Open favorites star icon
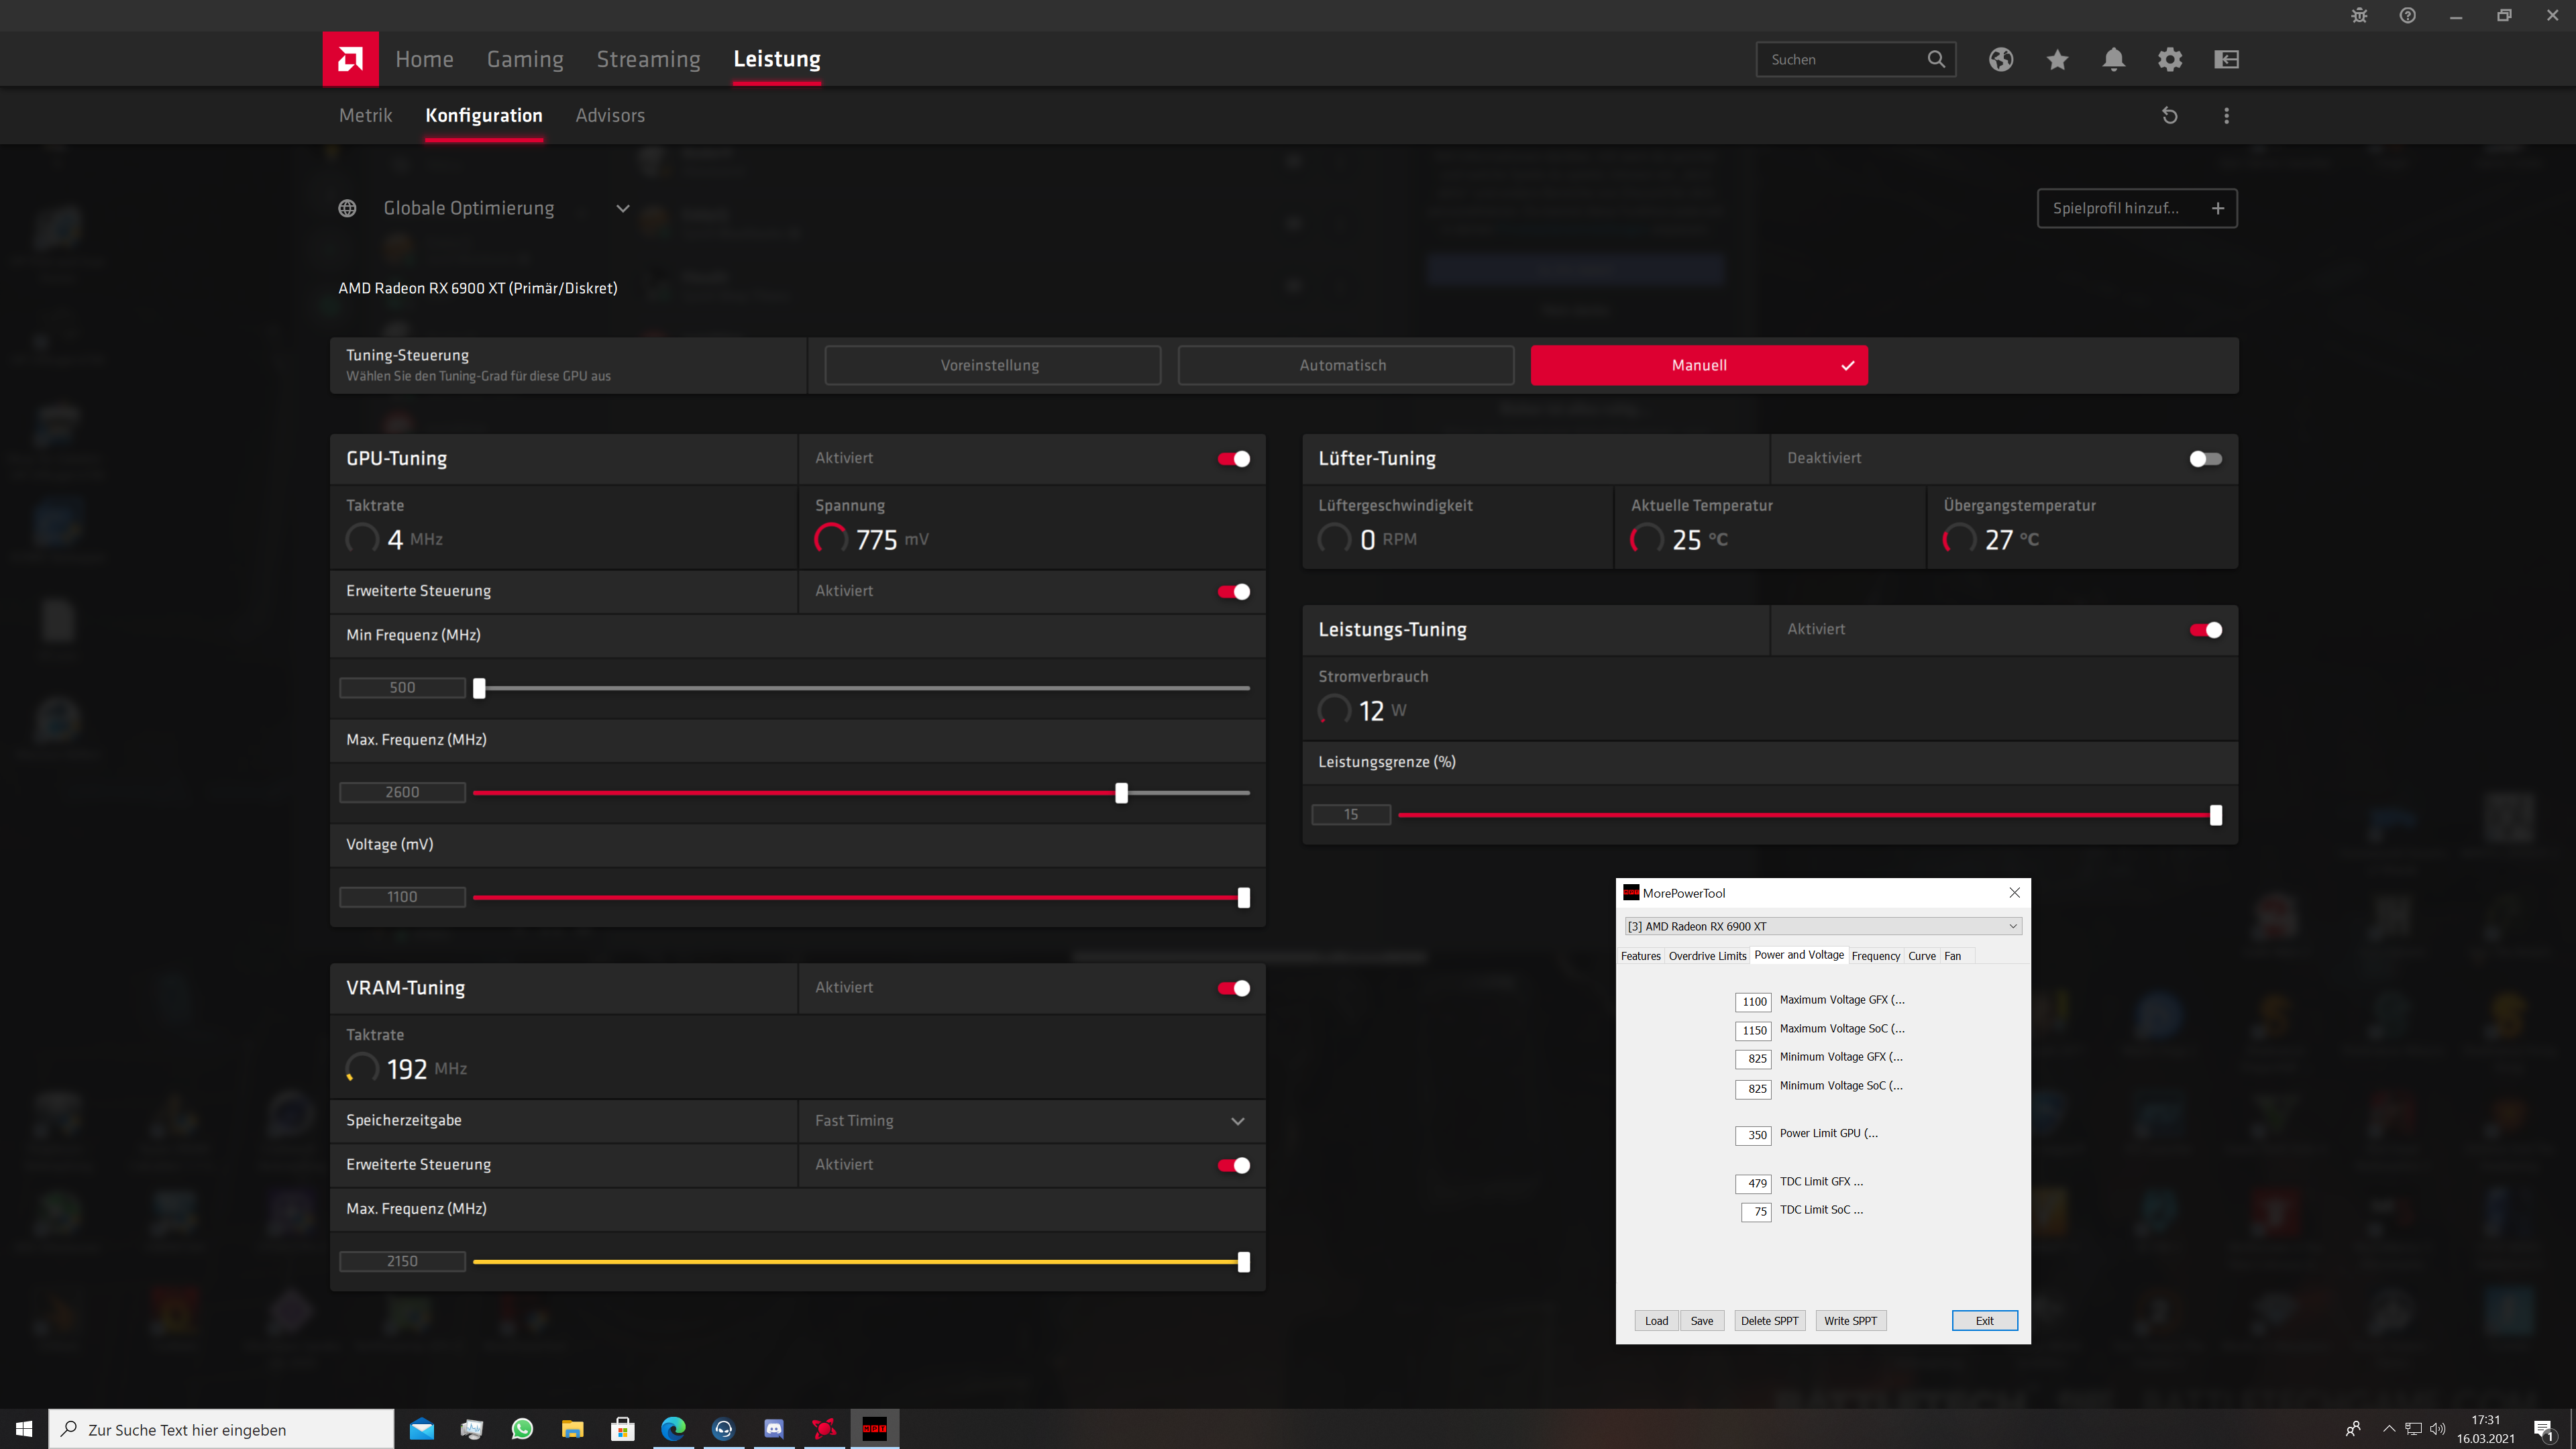The image size is (2576, 1449). (x=2057, y=59)
